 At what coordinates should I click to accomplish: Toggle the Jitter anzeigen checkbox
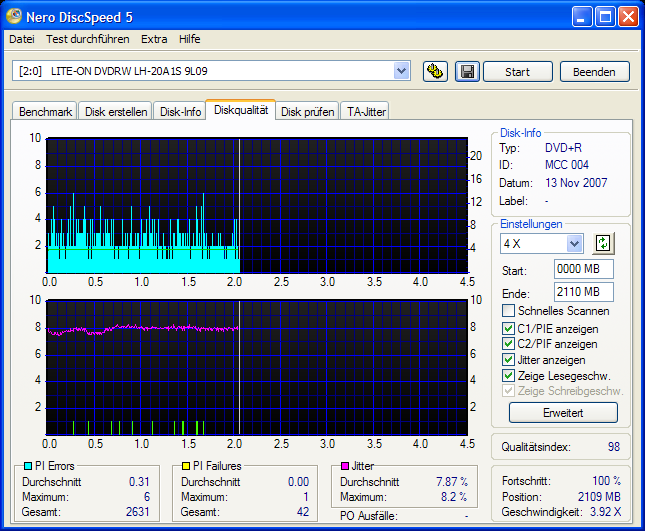(509, 360)
